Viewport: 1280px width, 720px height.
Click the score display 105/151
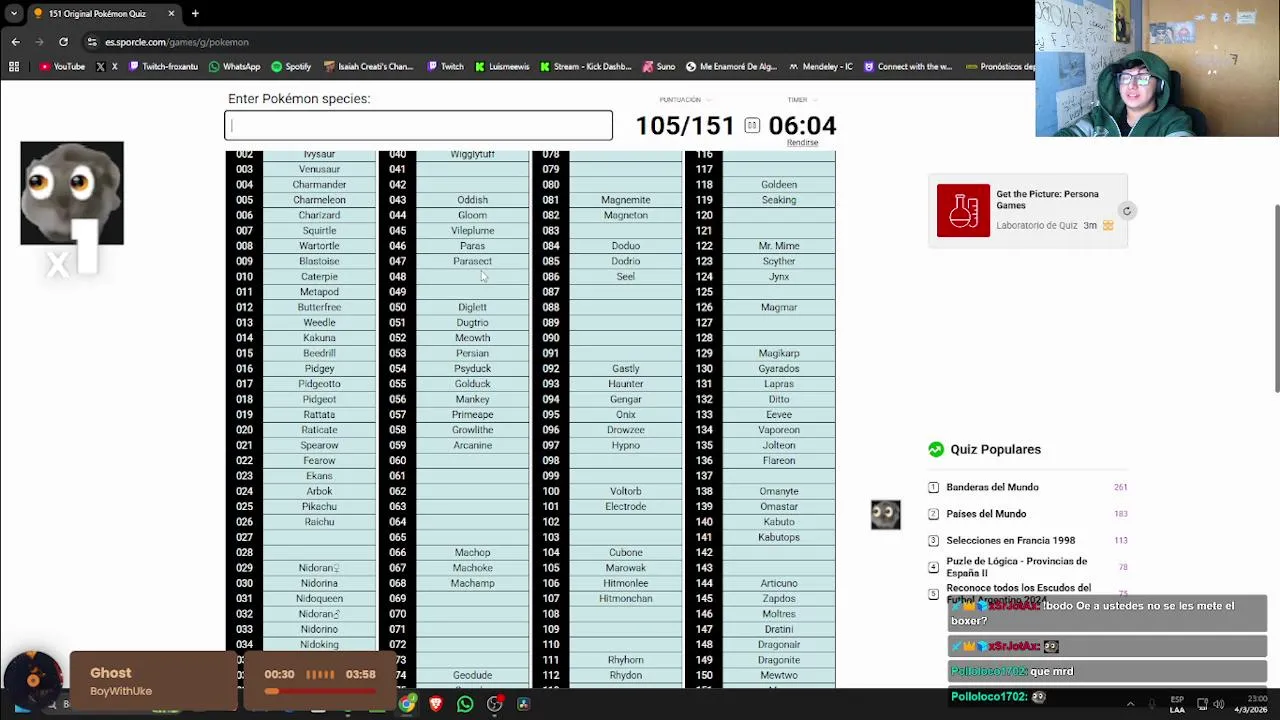pos(685,125)
